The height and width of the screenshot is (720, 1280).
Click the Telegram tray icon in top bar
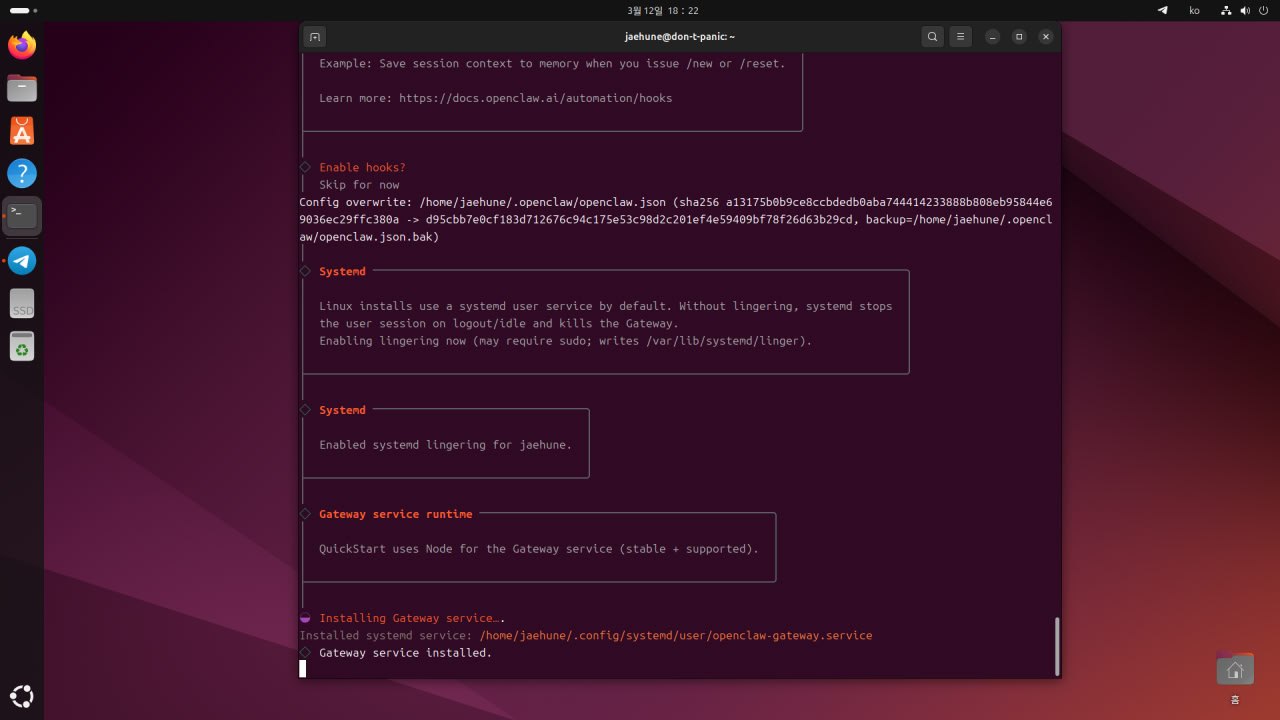1163,10
